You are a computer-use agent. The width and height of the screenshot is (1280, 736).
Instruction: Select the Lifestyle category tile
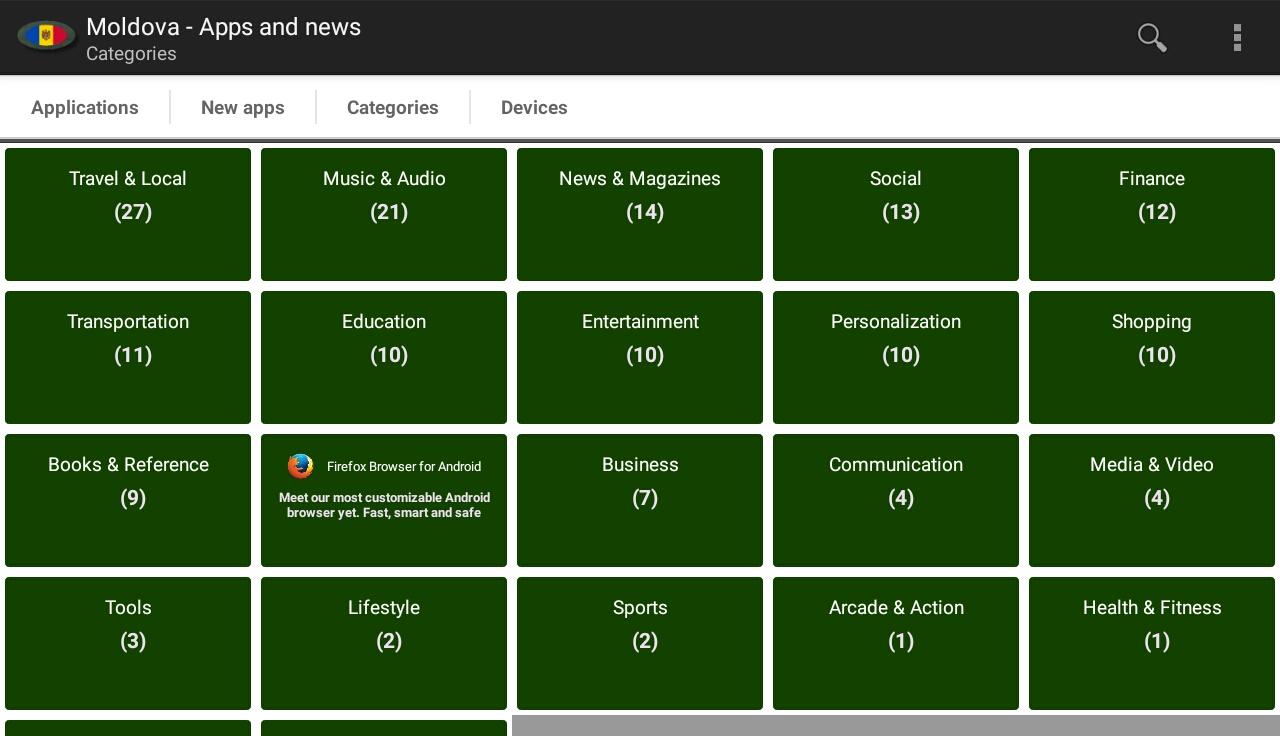click(x=384, y=643)
